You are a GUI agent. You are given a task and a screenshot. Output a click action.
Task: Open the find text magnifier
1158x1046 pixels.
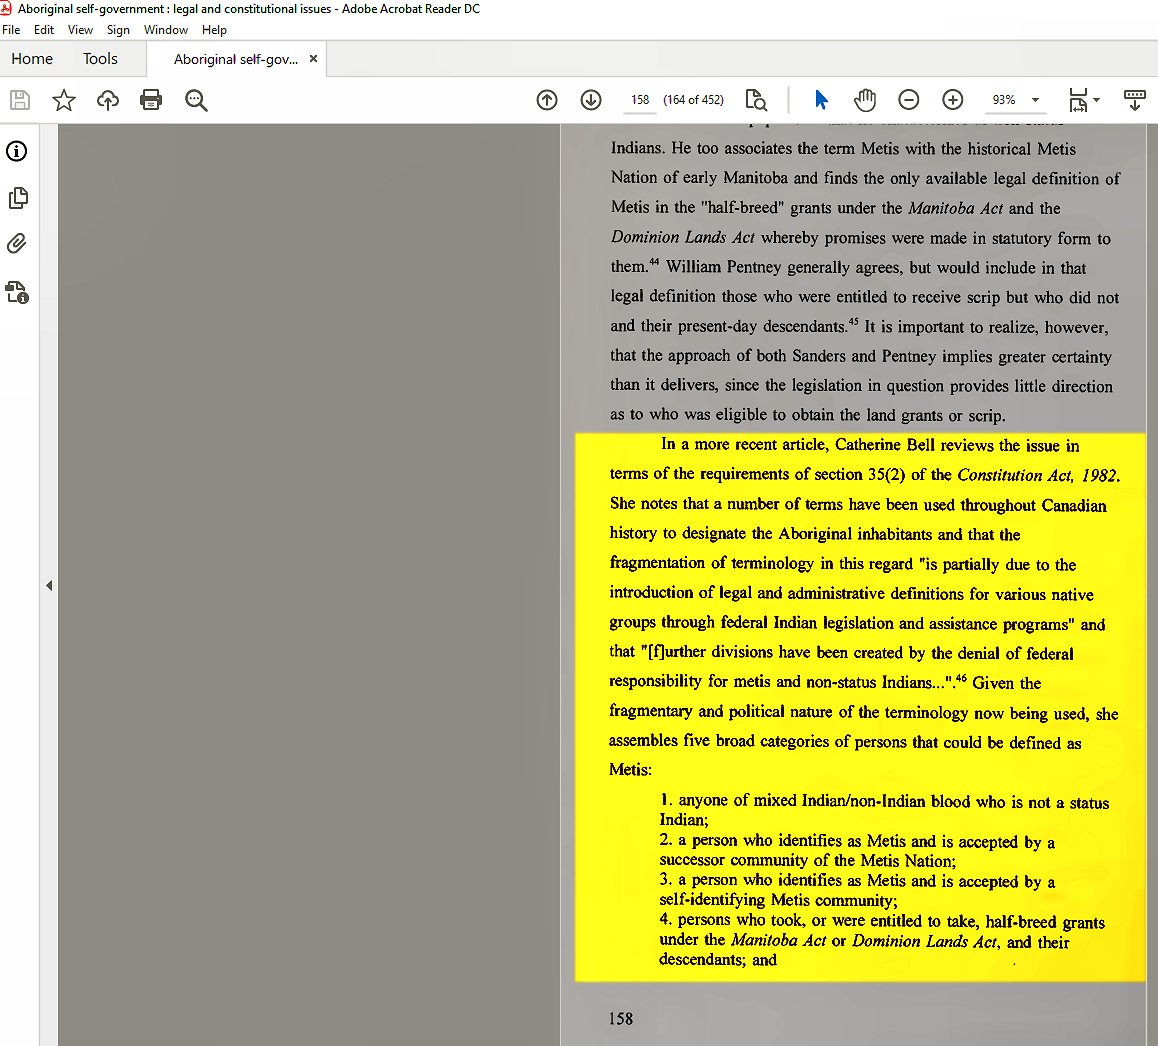point(196,100)
